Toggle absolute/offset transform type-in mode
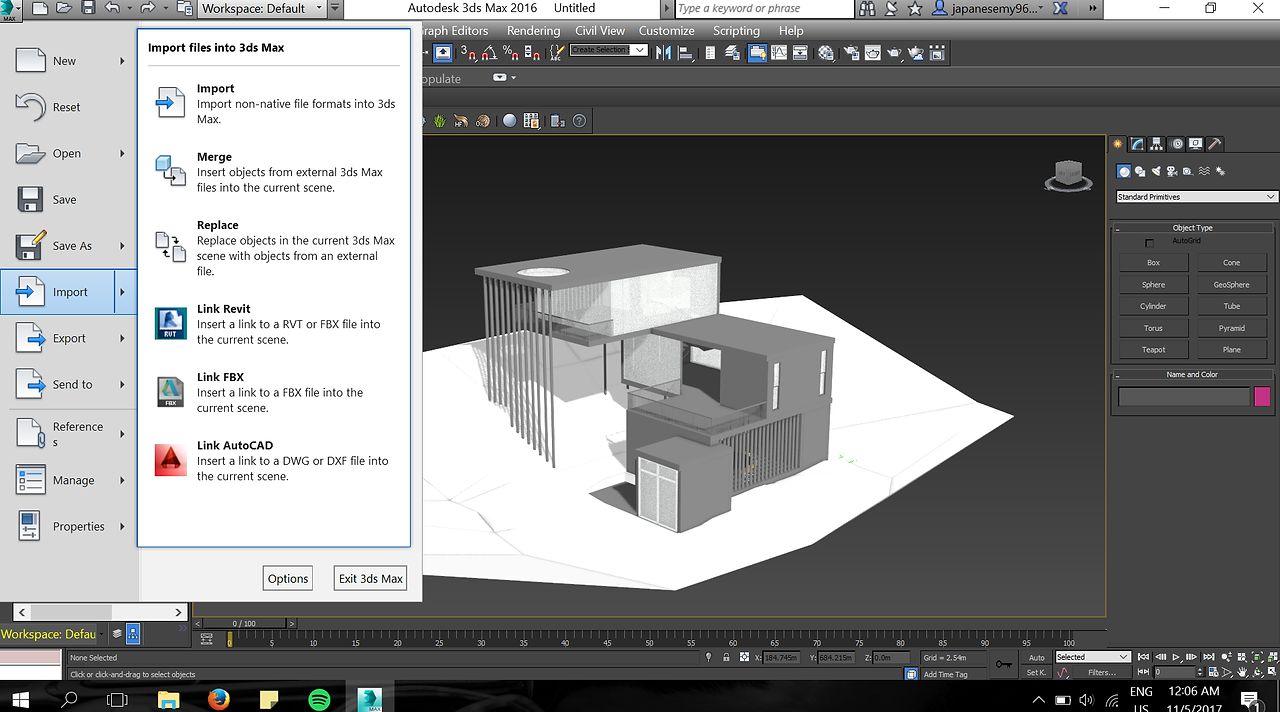The image size is (1280, 712). click(744, 657)
